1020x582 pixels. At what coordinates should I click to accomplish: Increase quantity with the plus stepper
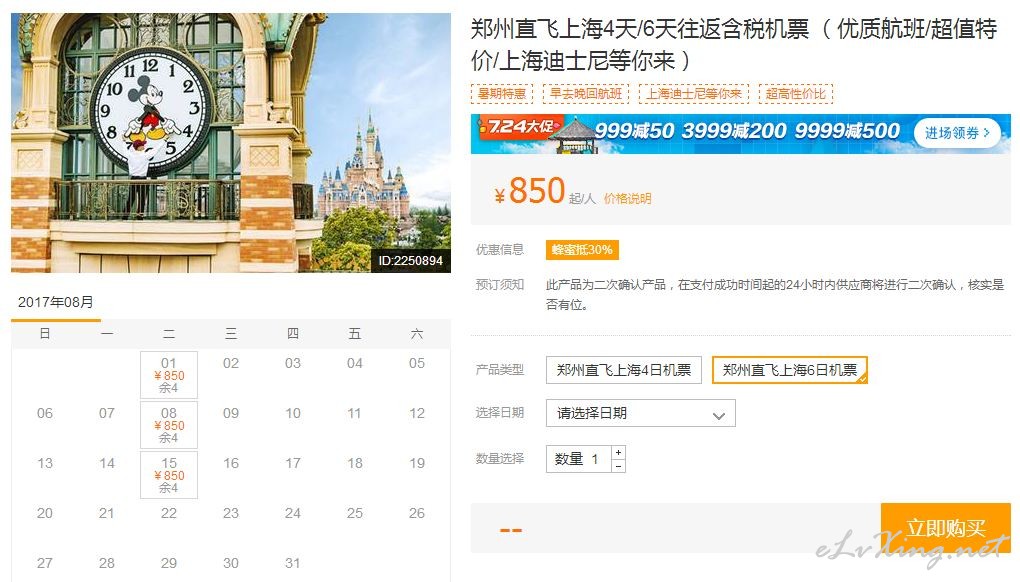tap(618, 452)
